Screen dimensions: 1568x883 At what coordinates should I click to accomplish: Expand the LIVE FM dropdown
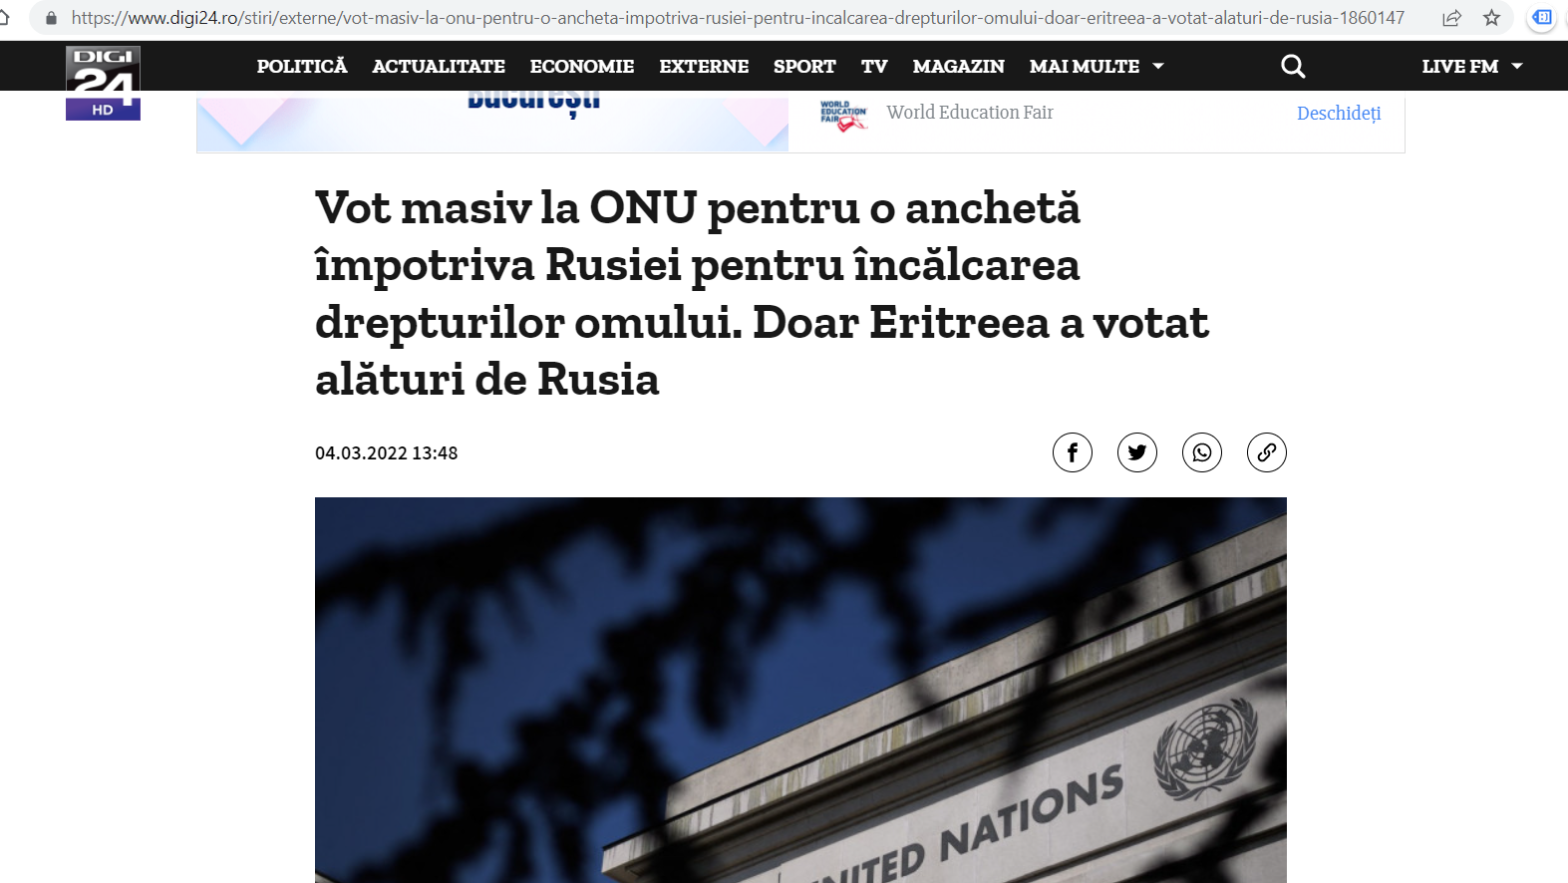[x=1472, y=66]
